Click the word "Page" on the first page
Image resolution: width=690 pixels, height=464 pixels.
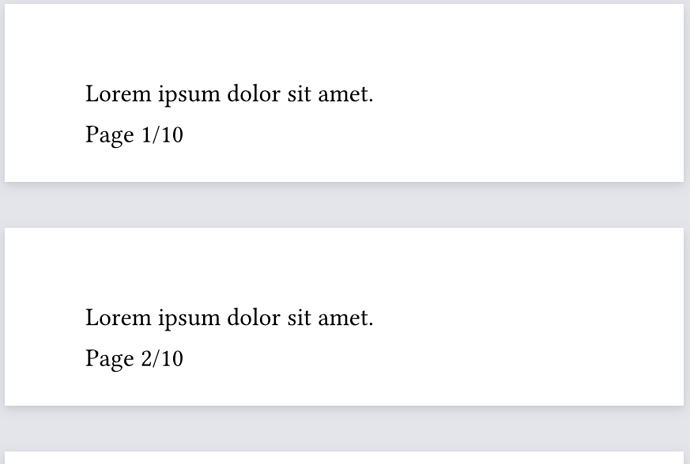point(109,135)
